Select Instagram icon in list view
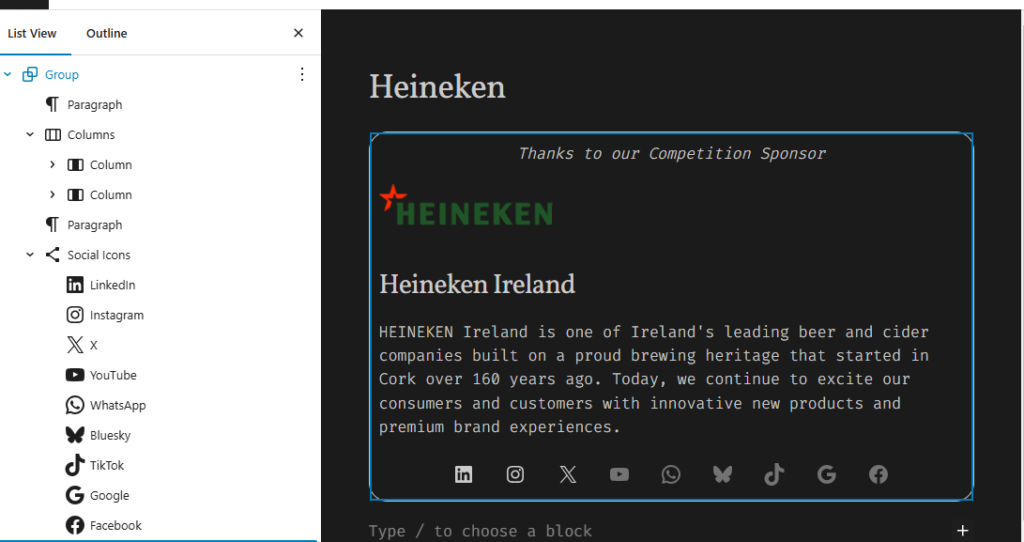1024x542 pixels. (x=75, y=315)
